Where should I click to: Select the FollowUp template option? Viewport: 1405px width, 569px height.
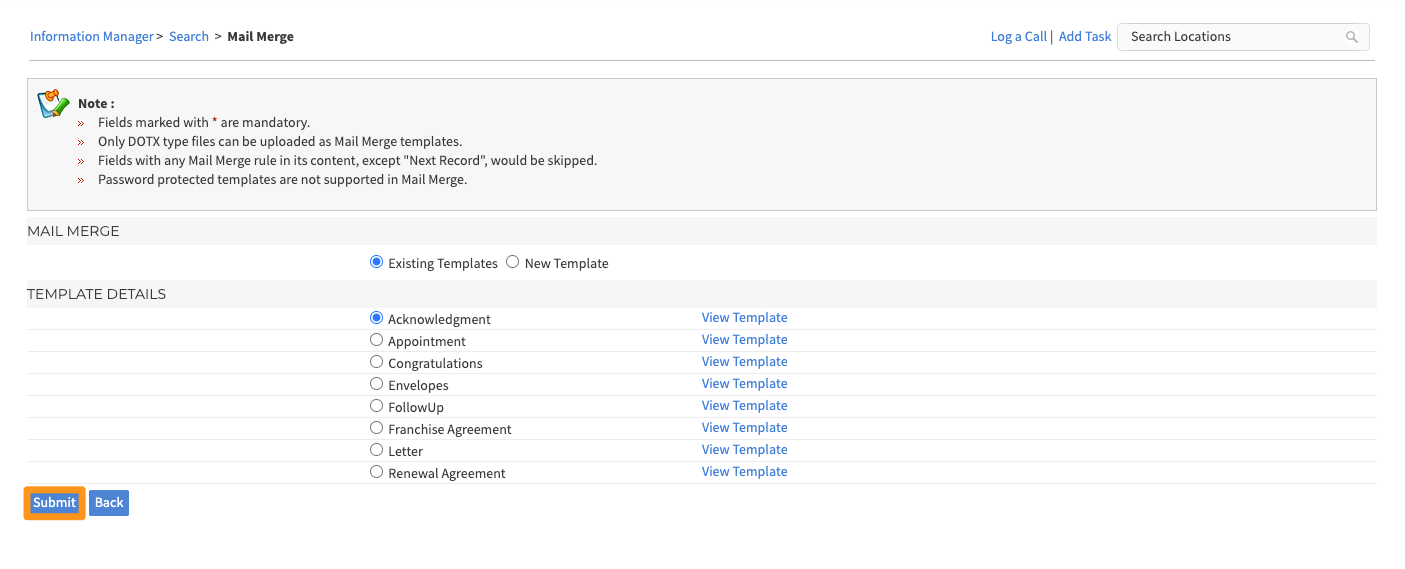click(x=376, y=406)
